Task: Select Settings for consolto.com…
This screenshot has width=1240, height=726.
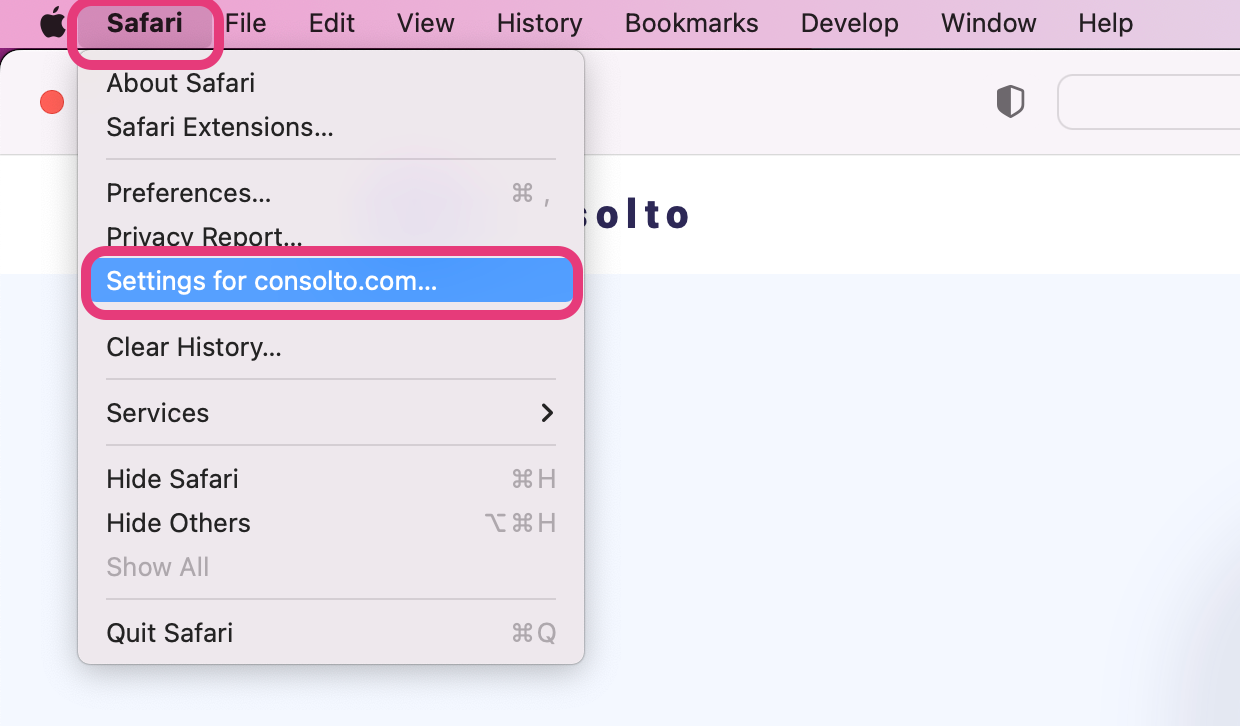Action: click(331, 282)
